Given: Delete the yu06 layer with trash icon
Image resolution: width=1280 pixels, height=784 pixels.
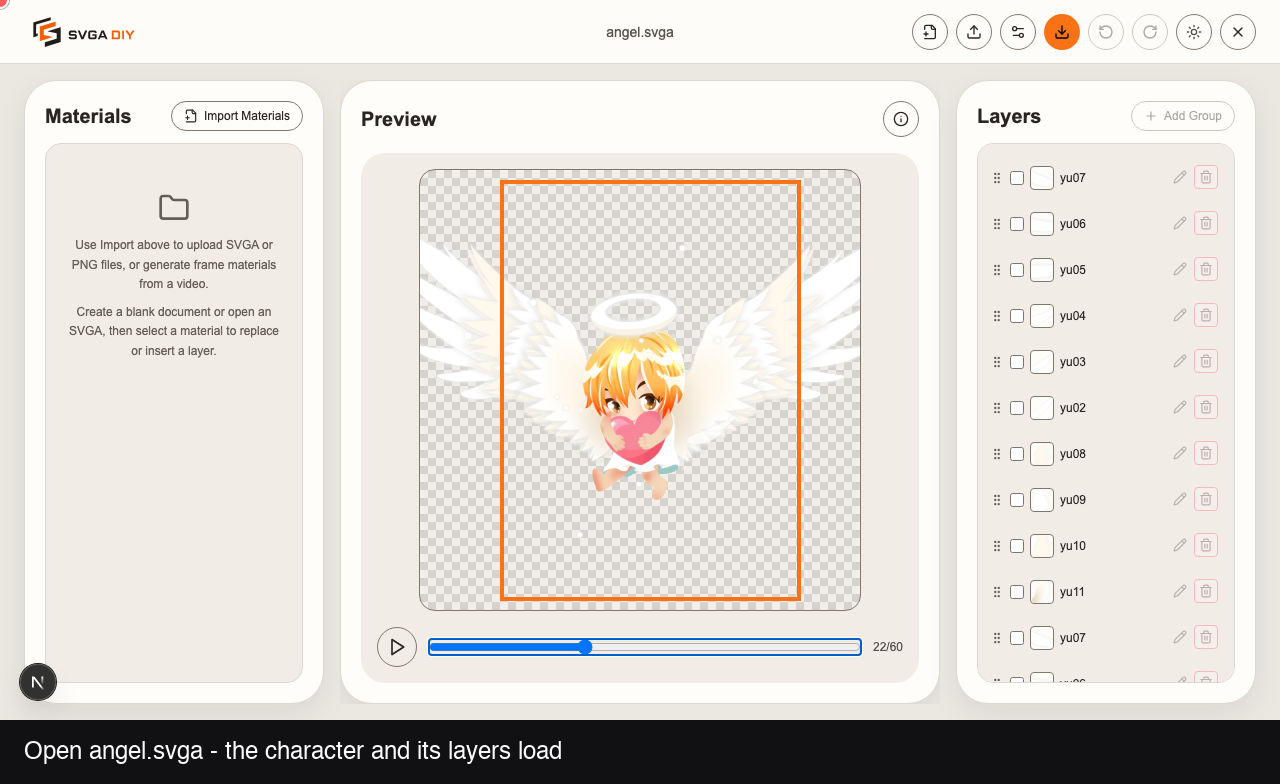Looking at the screenshot, I should pyautogui.click(x=1206, y=224).
